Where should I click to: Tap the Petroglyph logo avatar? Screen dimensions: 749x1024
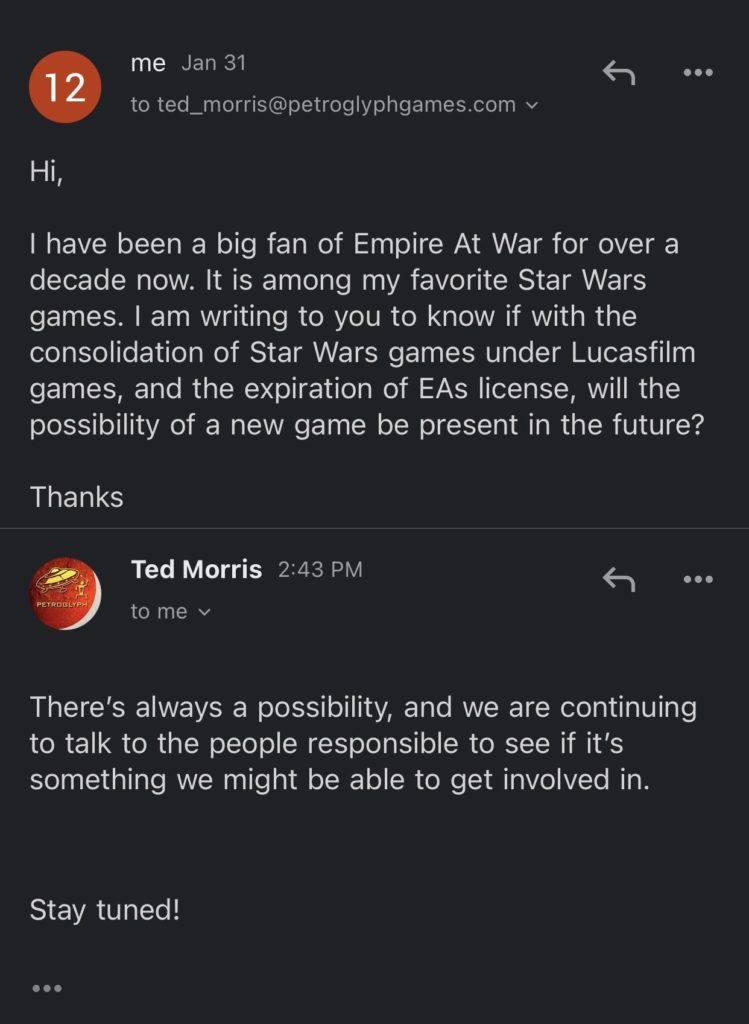(65, 593)
